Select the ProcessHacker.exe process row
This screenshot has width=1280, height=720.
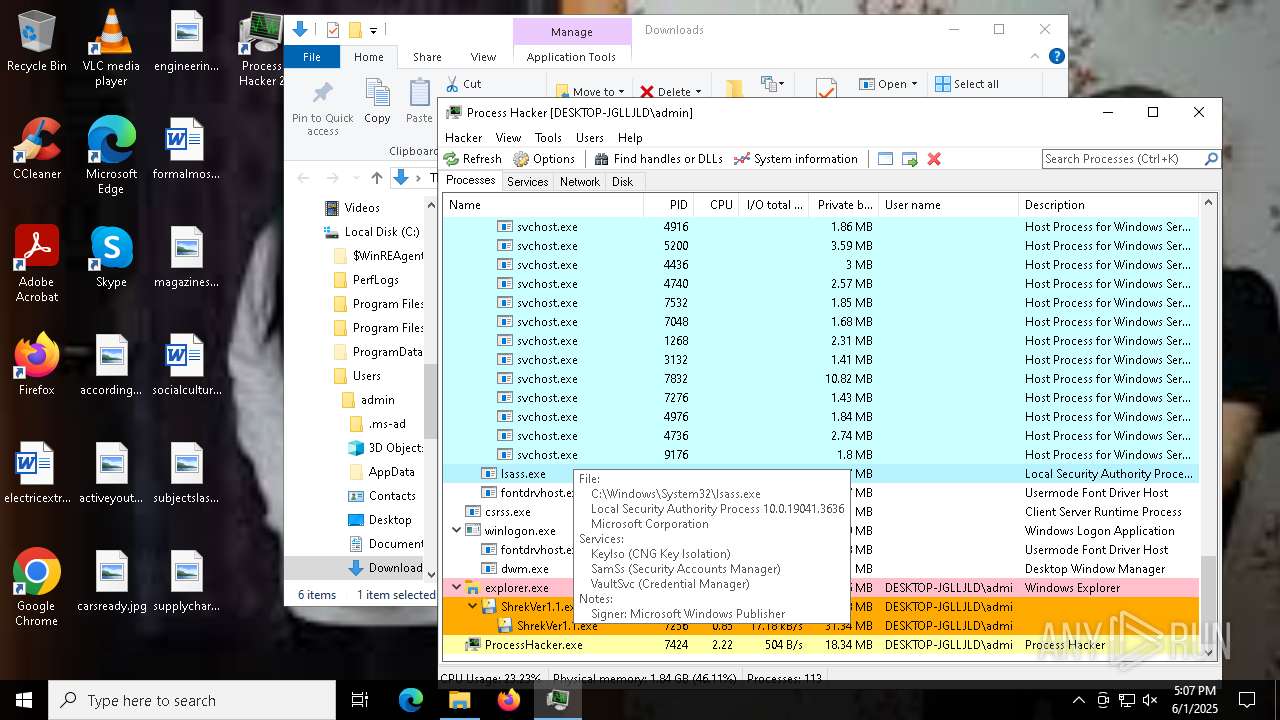[x=820, y=645]
